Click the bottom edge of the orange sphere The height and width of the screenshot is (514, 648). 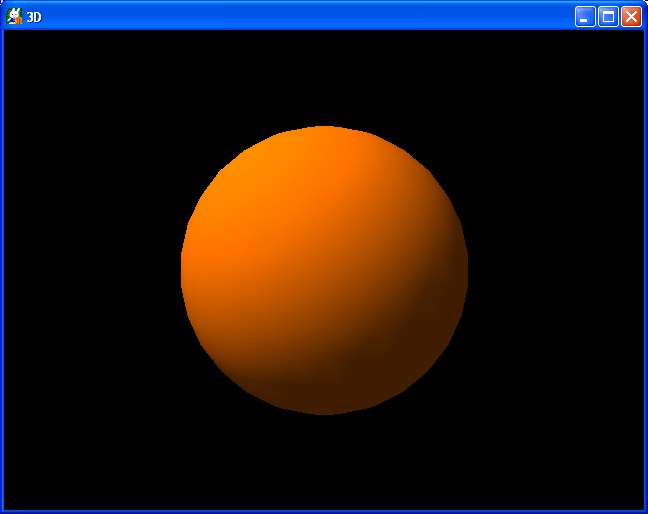(324, 410)
